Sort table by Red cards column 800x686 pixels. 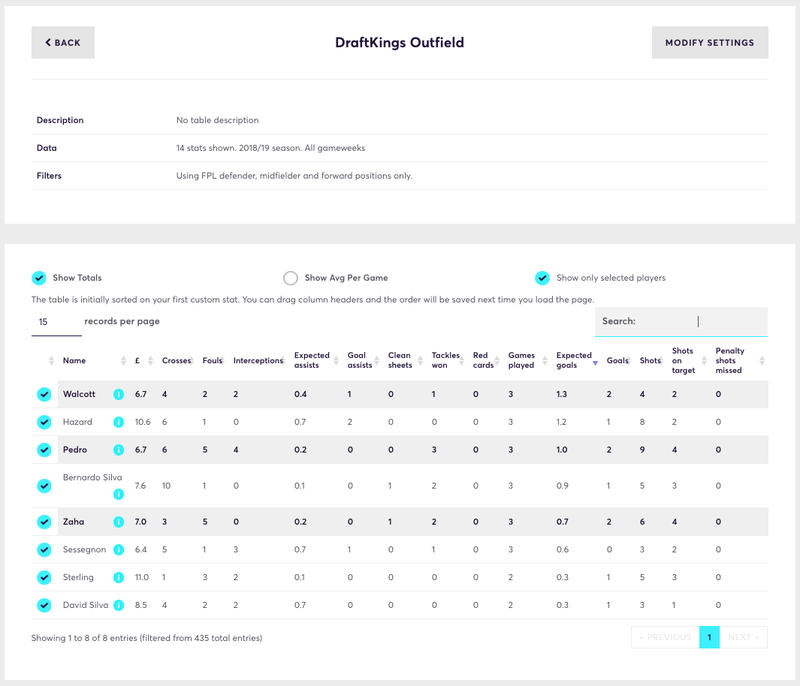point(486,361)
